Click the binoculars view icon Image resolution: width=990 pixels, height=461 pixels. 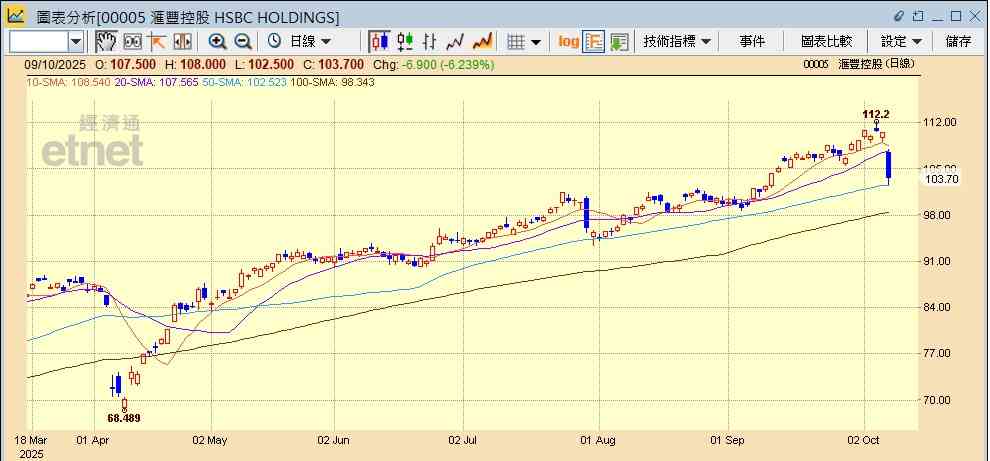(x=131, y=41)
